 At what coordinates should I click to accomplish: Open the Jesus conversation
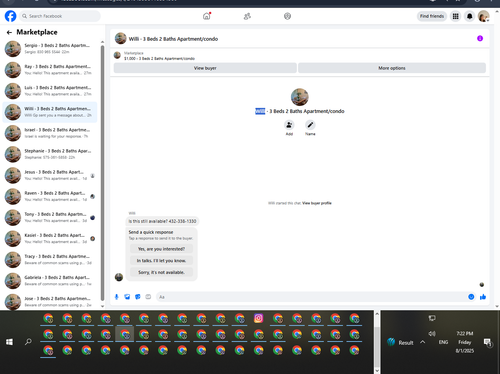[x=50, y=175]
